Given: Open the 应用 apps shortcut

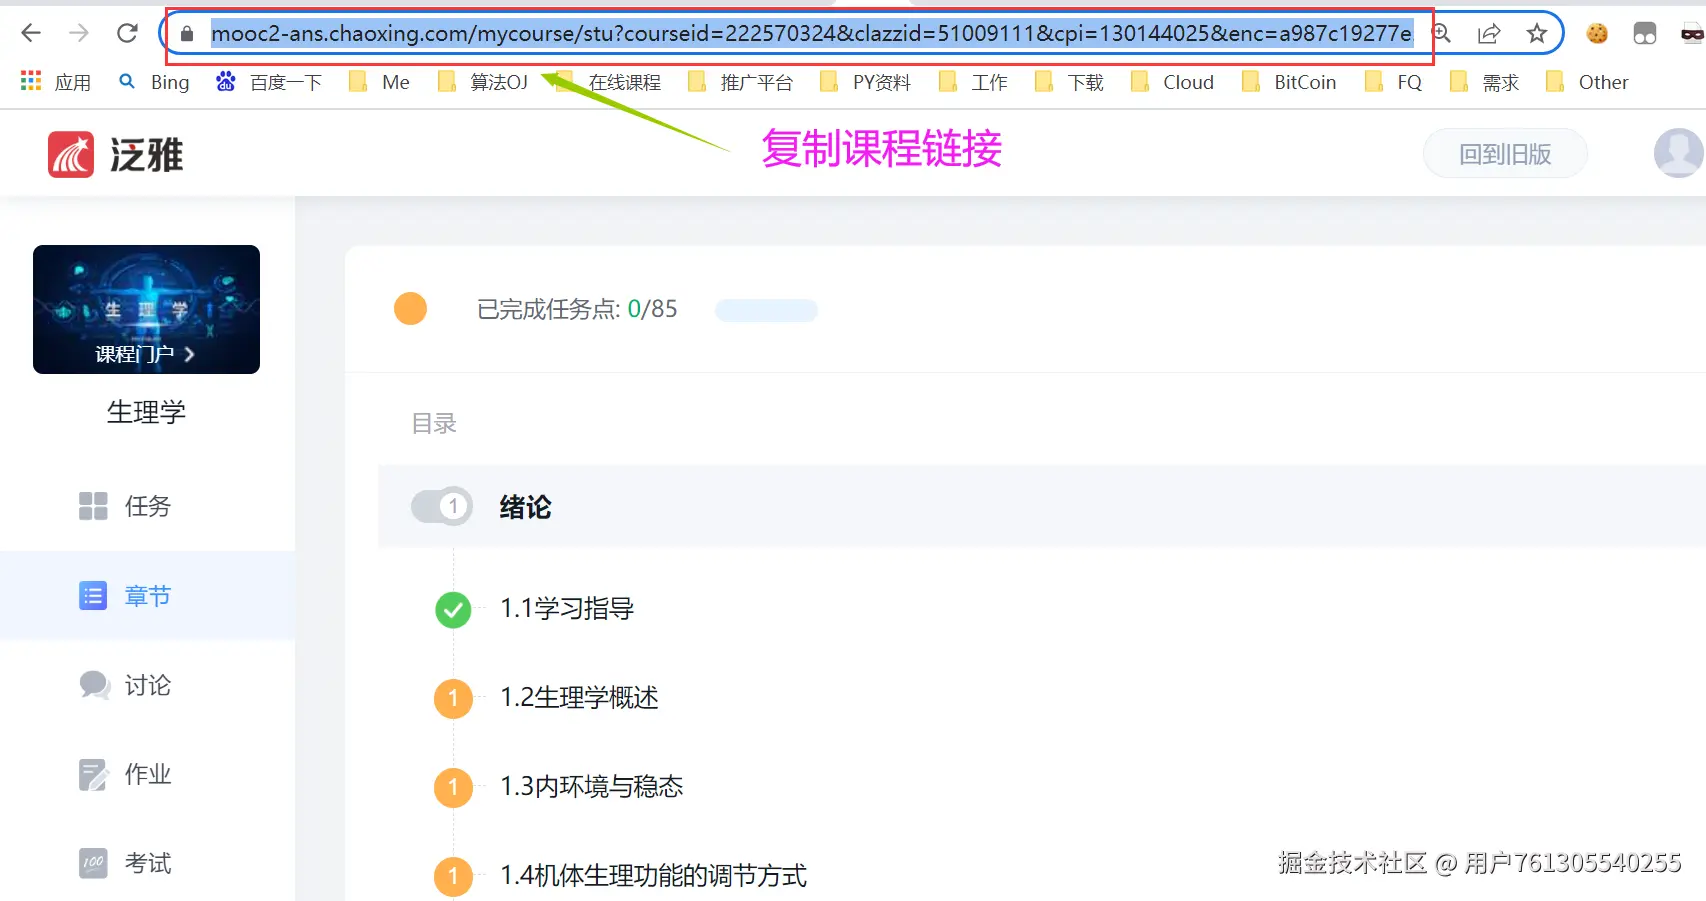Looking at the screenshot, I should click(56, 82).
